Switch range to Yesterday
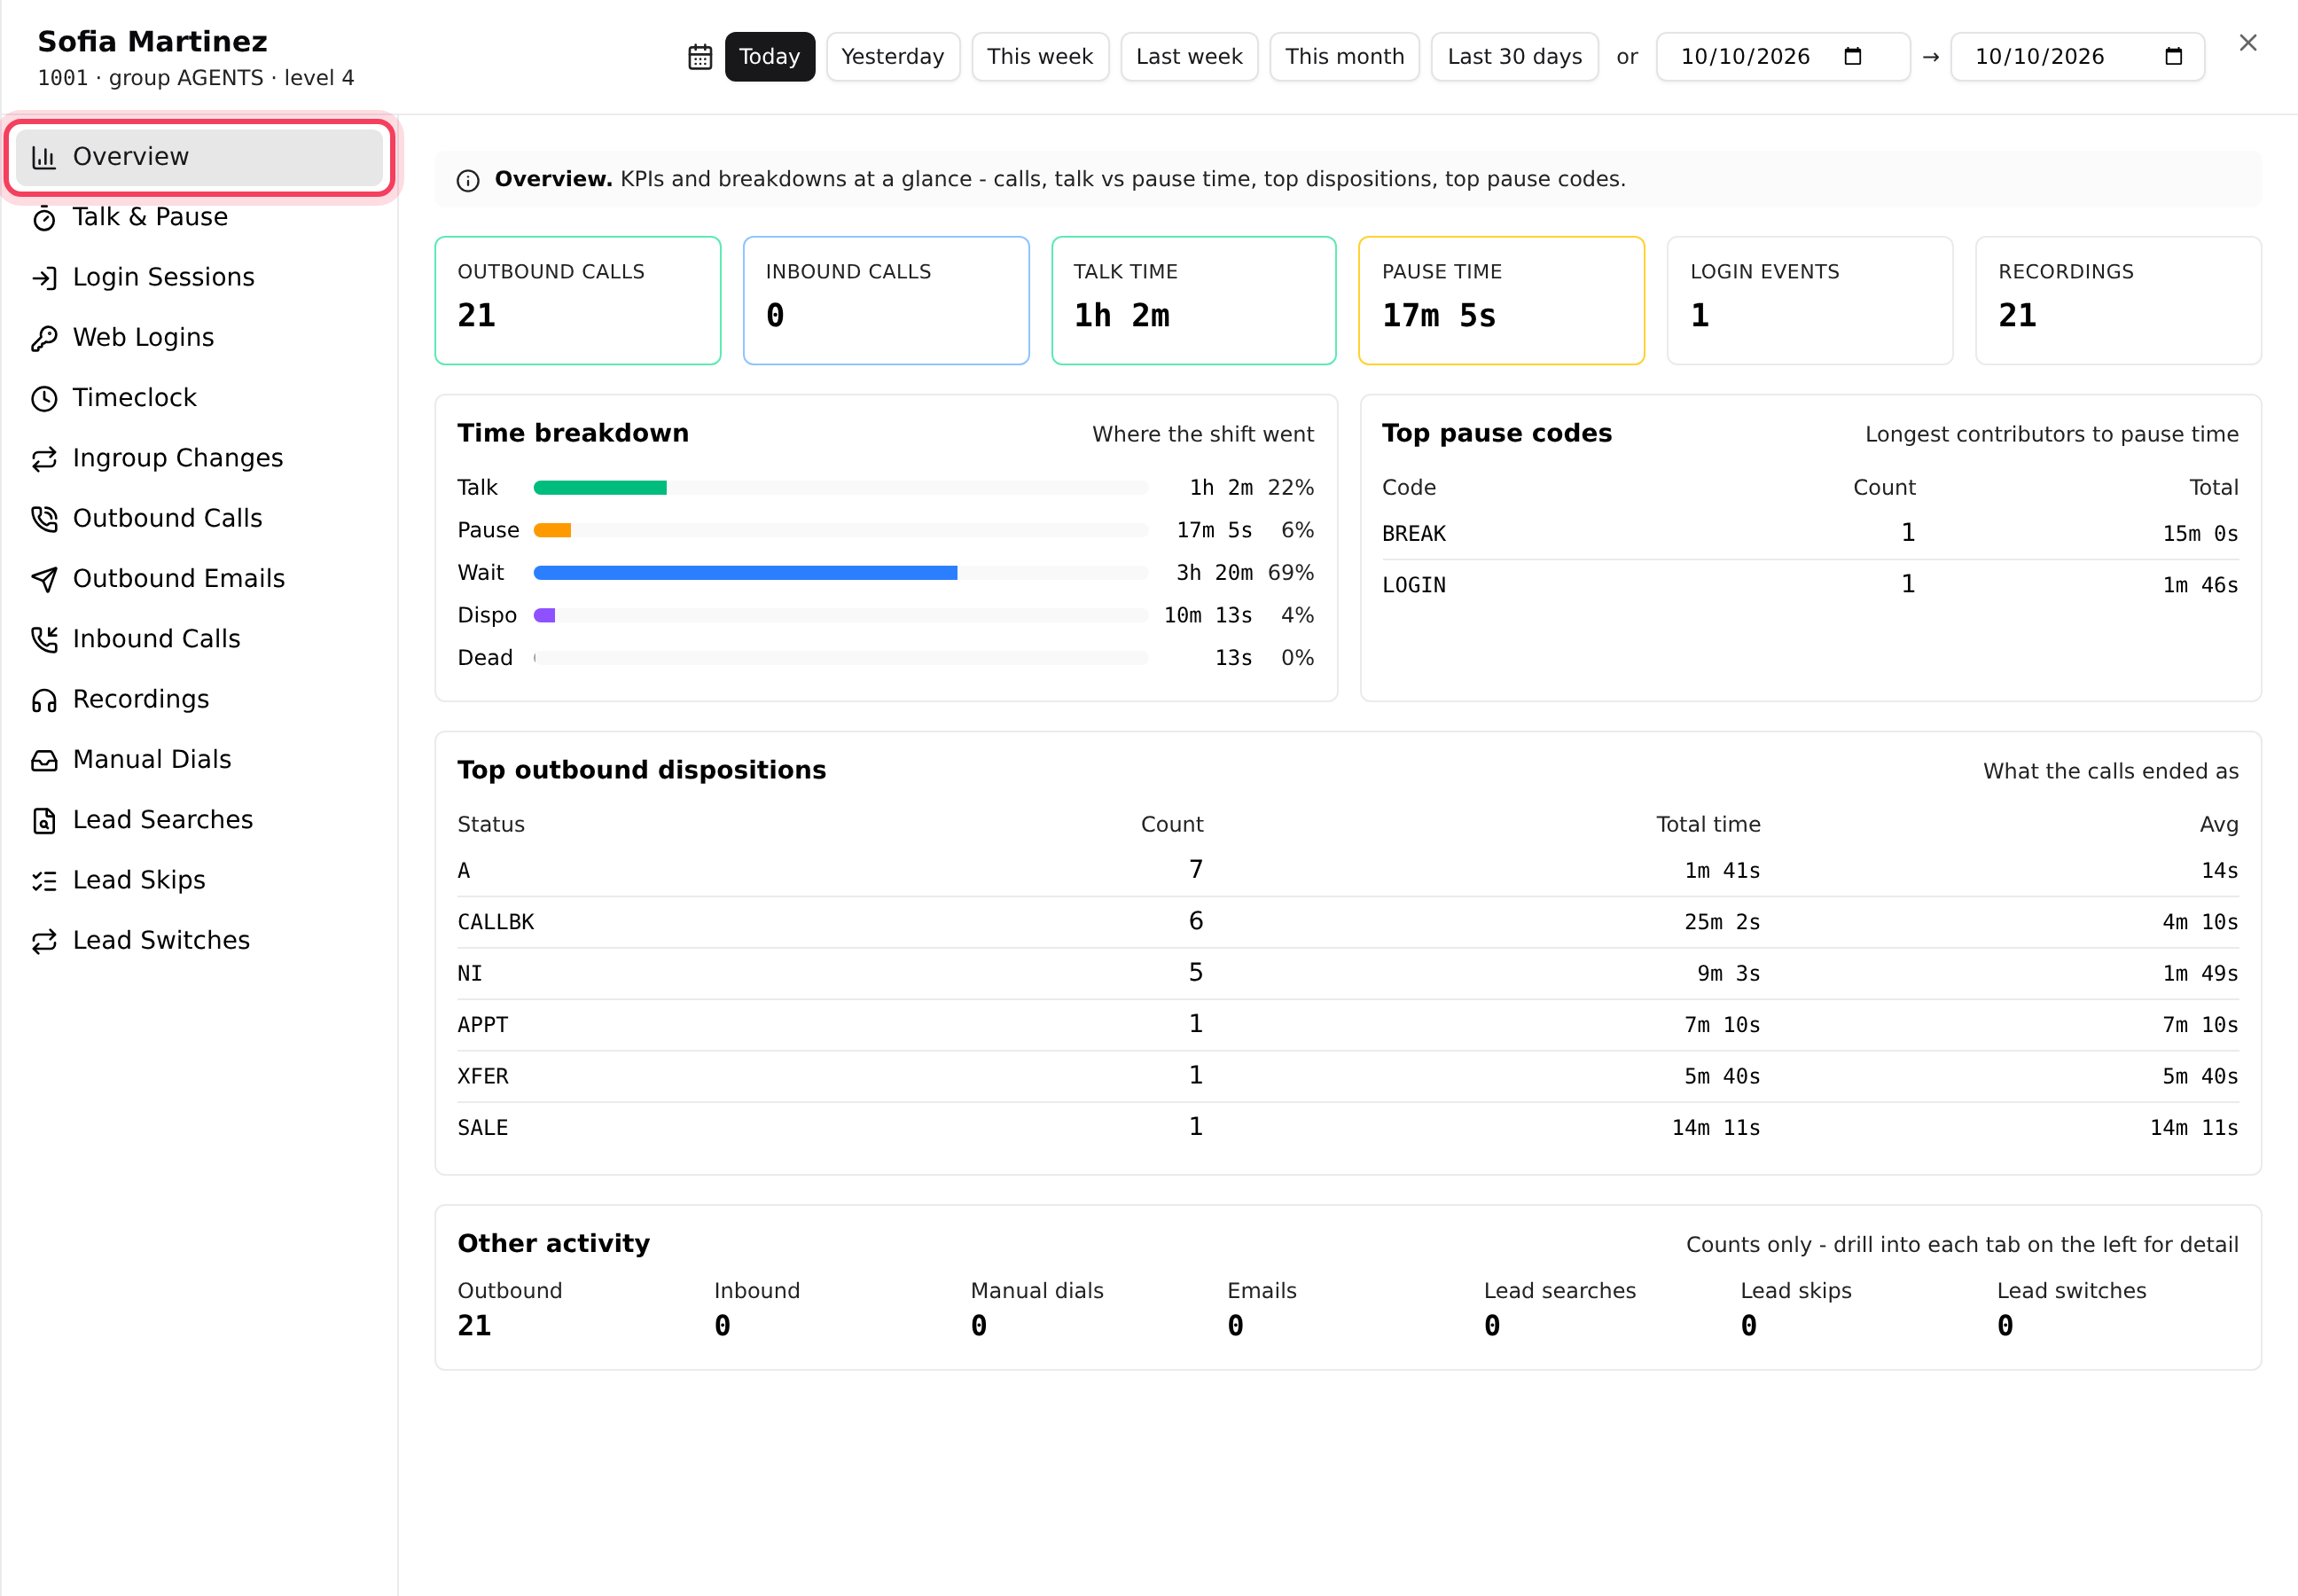 coord(892,57)
